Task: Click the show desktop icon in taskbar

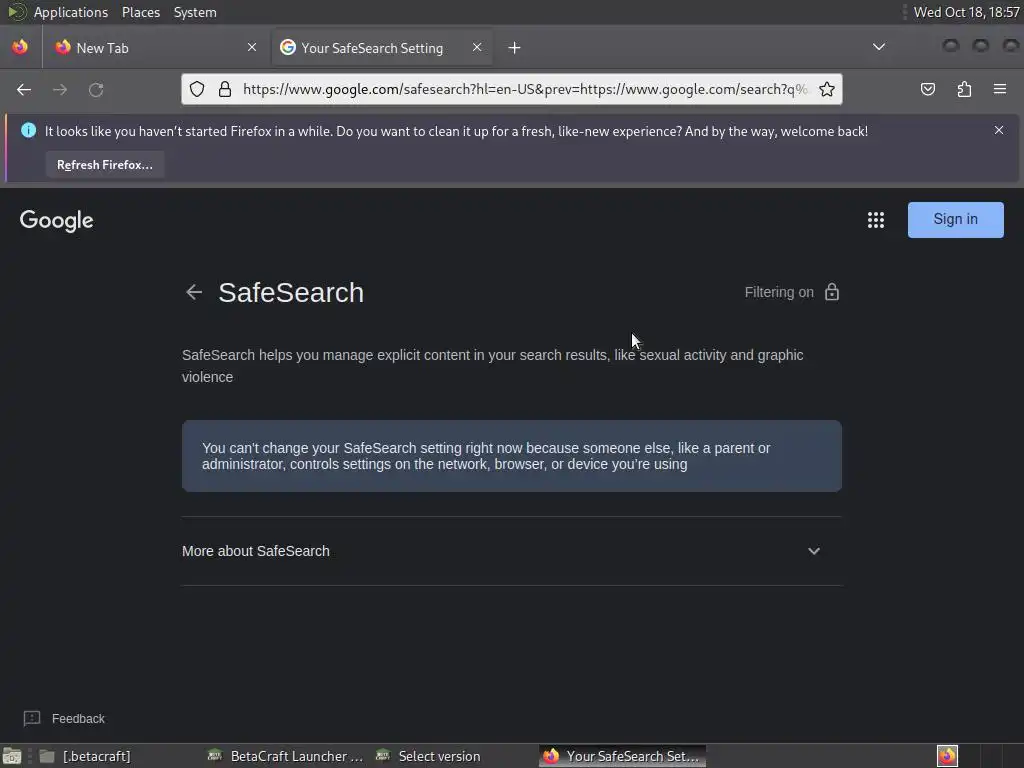Action: pyautogui.click(x=12, y=756)
